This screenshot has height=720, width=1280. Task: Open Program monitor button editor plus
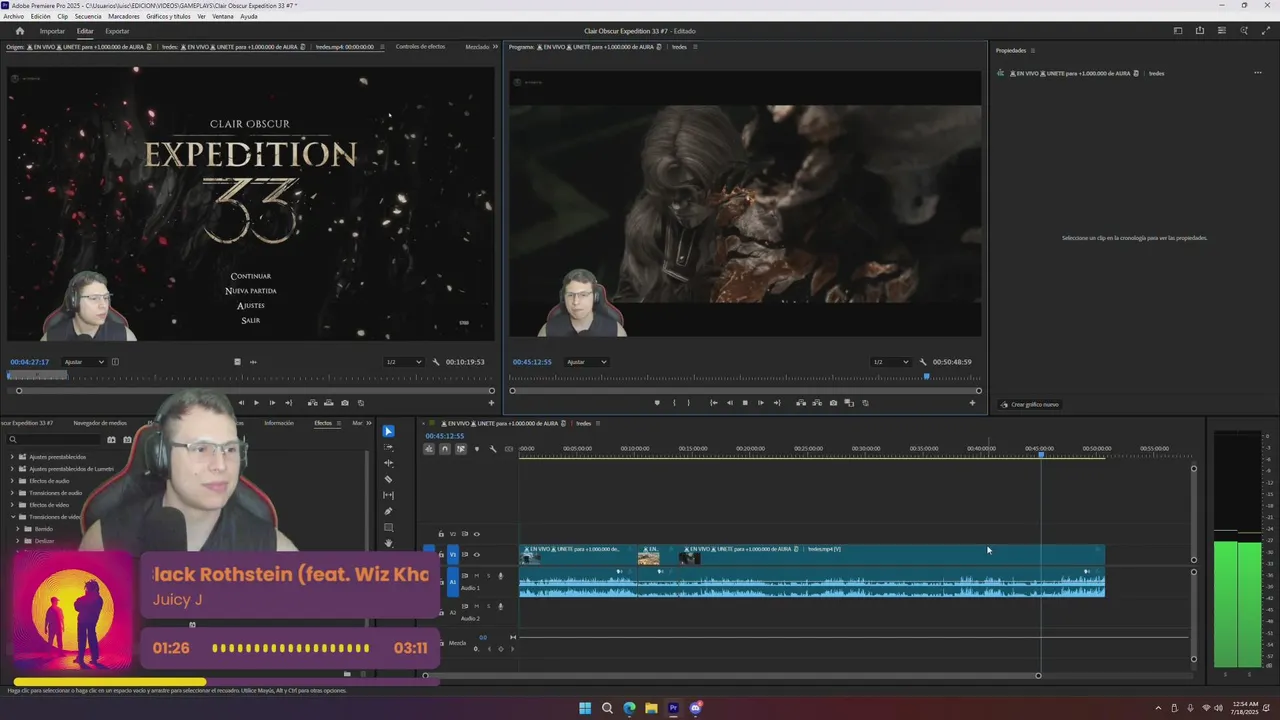[x=972, y=403]
